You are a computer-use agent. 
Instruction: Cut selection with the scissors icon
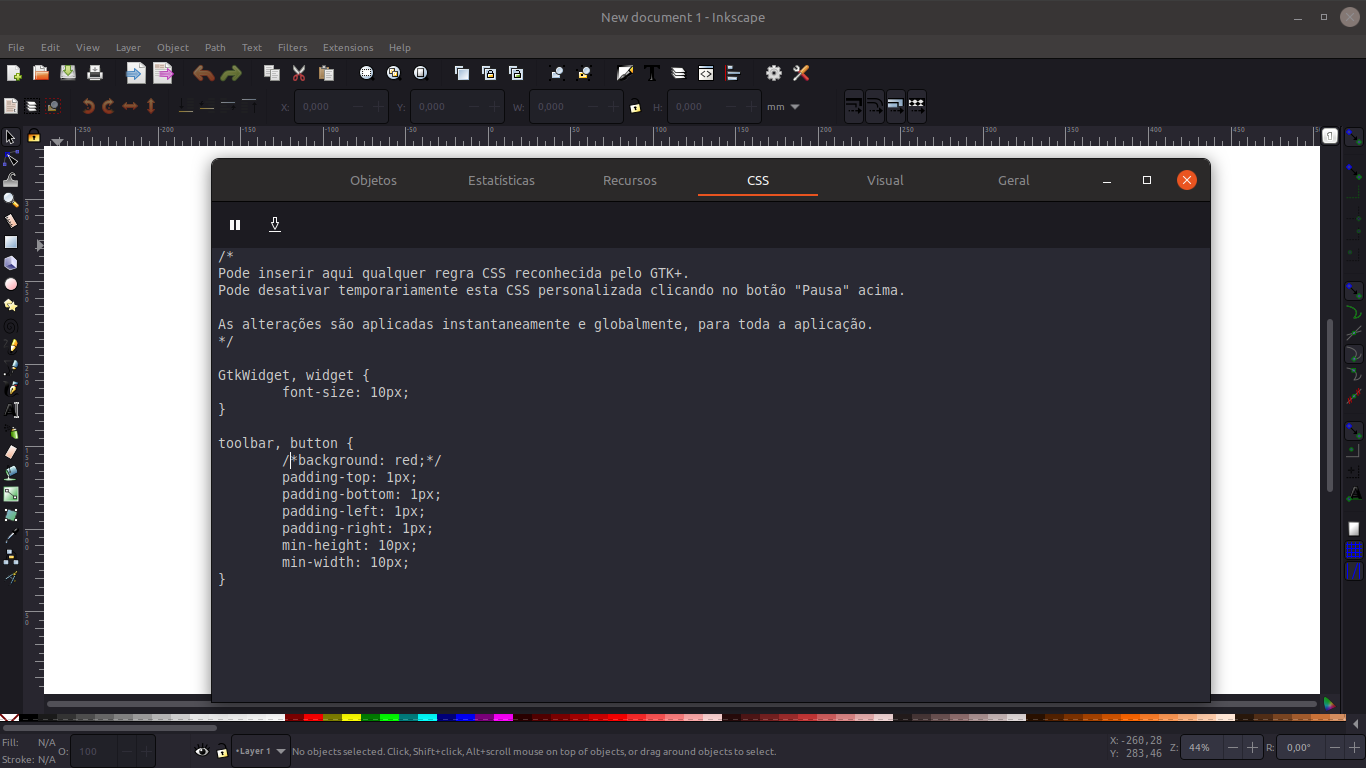(x=299, y=73)
